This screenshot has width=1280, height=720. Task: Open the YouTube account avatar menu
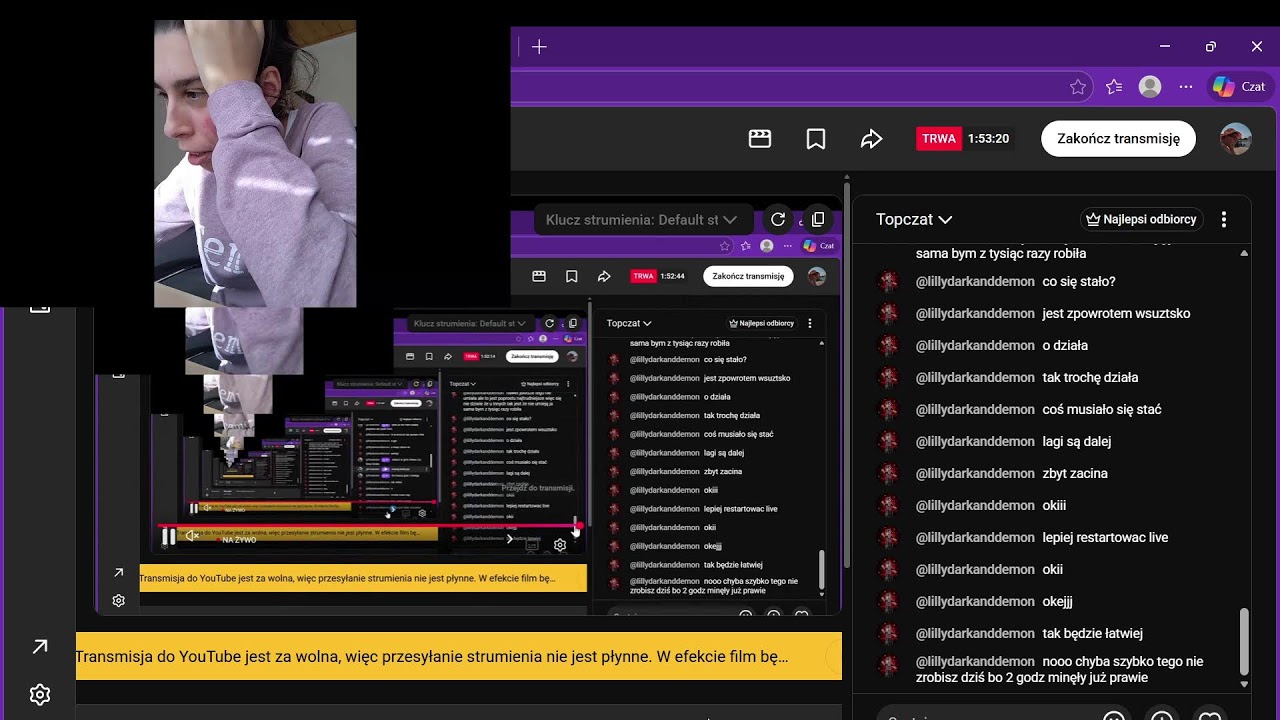[1236, 139]
